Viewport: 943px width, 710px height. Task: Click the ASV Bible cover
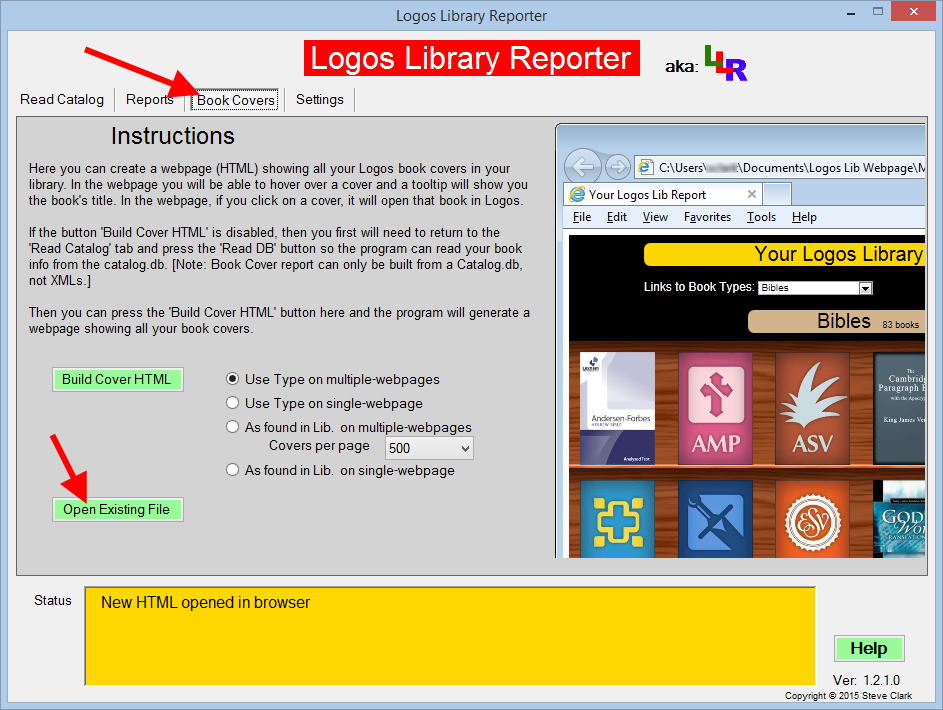tap(812, 408)
